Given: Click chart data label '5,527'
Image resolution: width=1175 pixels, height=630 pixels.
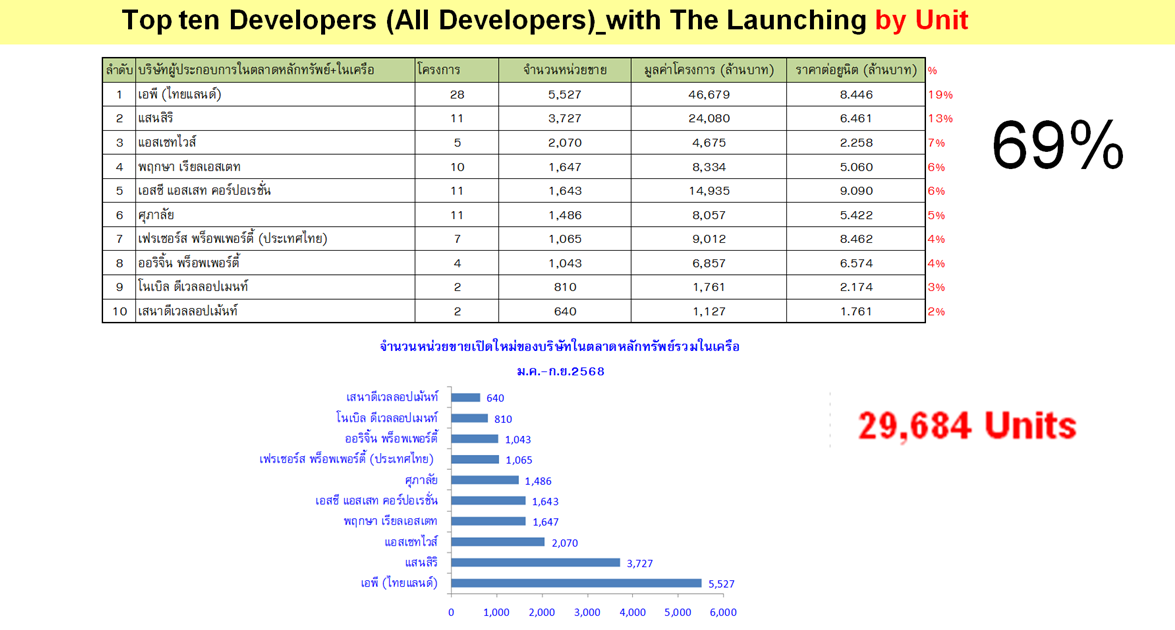Looking at the screenshot, I should (721, 584).
